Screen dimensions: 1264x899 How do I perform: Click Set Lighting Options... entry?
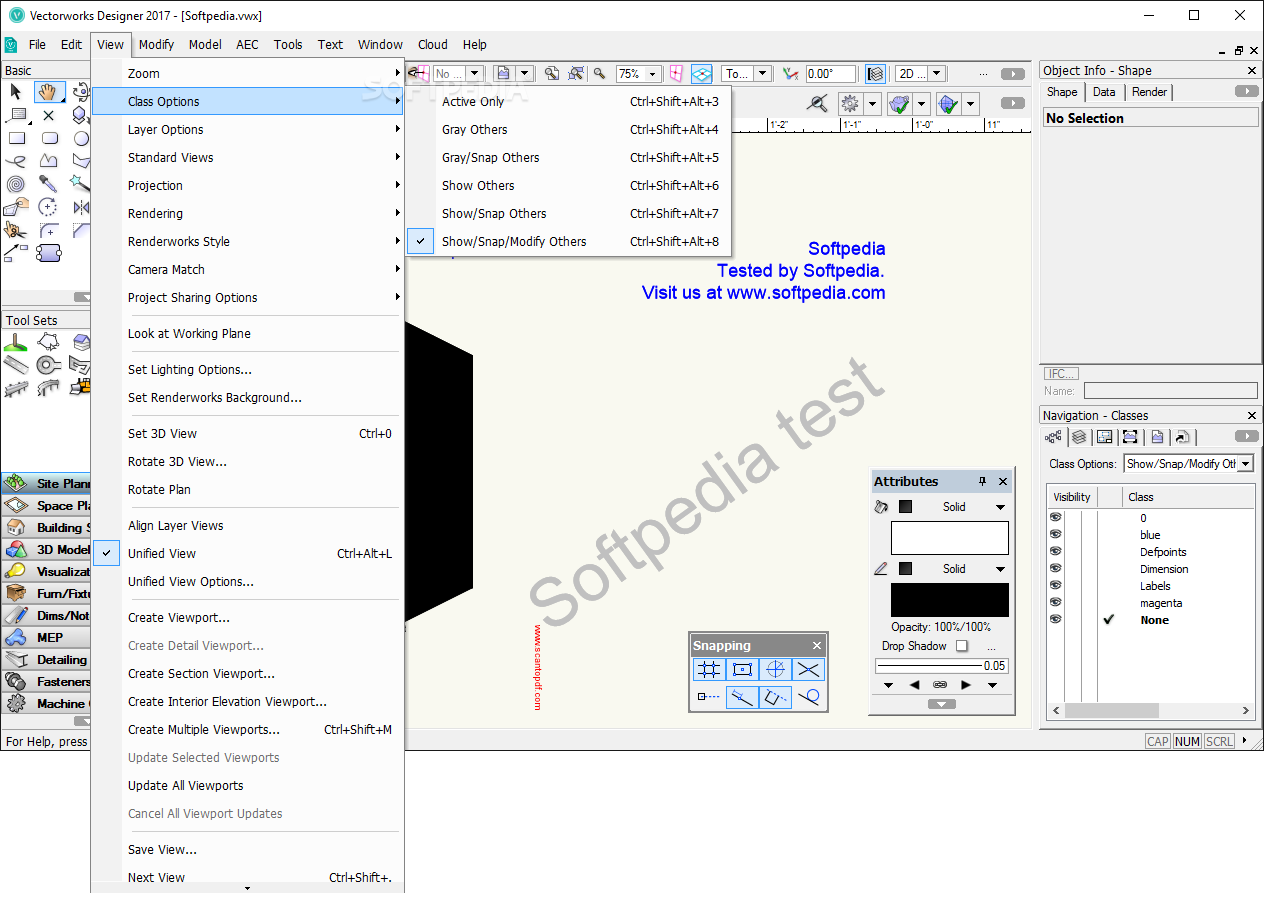[247, 370]
